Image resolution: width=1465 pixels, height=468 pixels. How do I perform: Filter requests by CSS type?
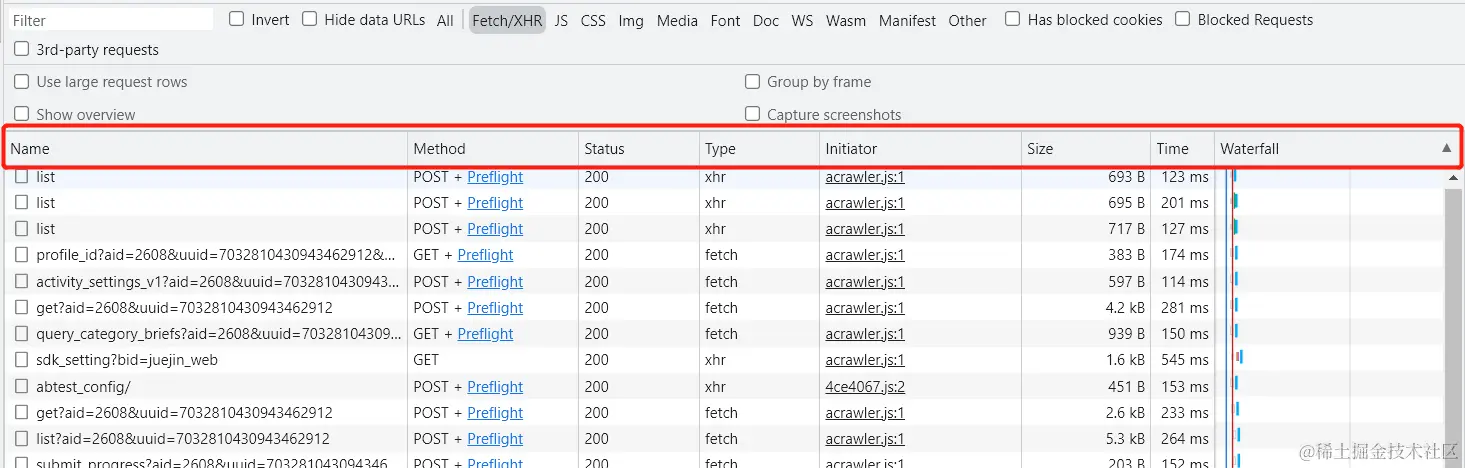click(x=593, y=20)
